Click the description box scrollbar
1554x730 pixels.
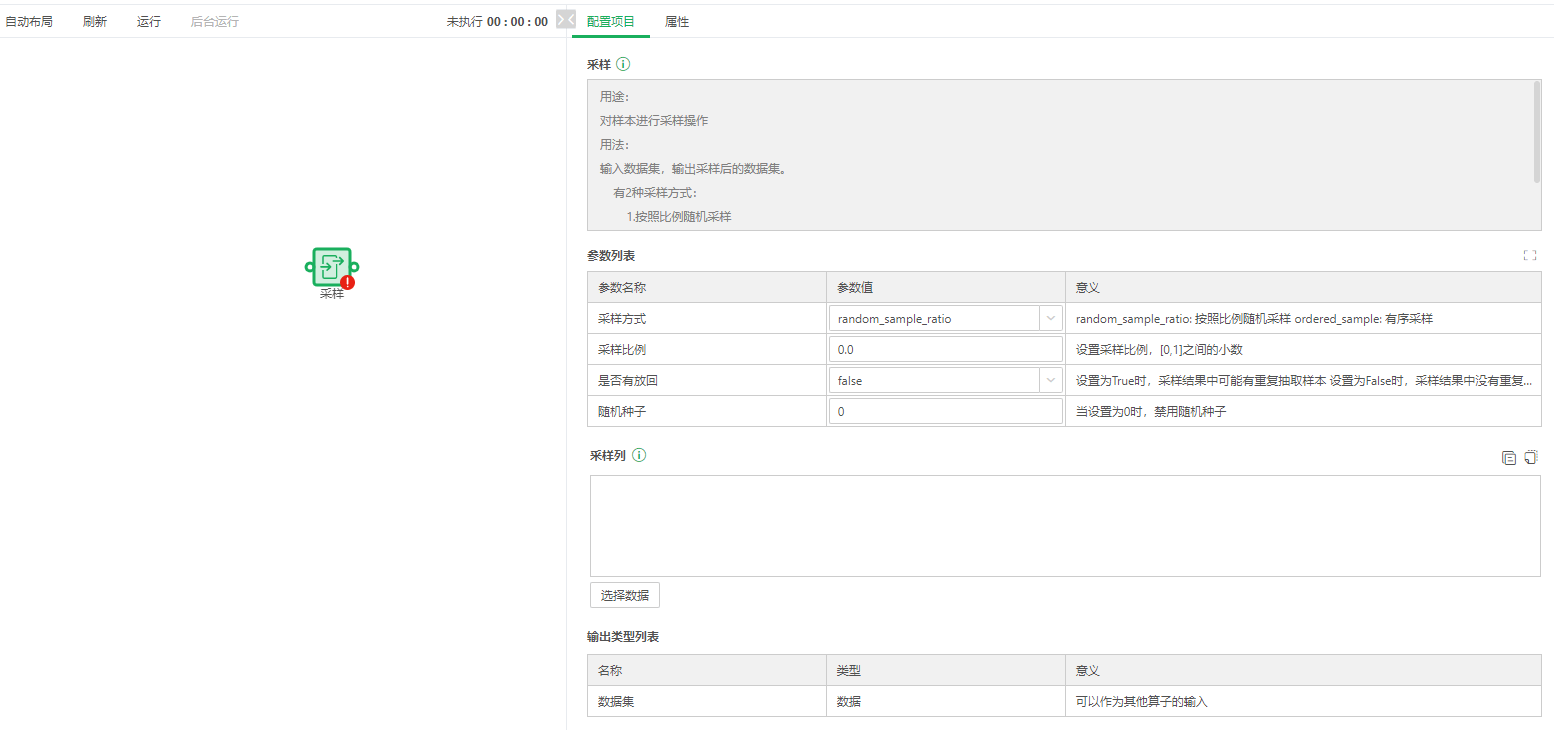(1536, 131)
